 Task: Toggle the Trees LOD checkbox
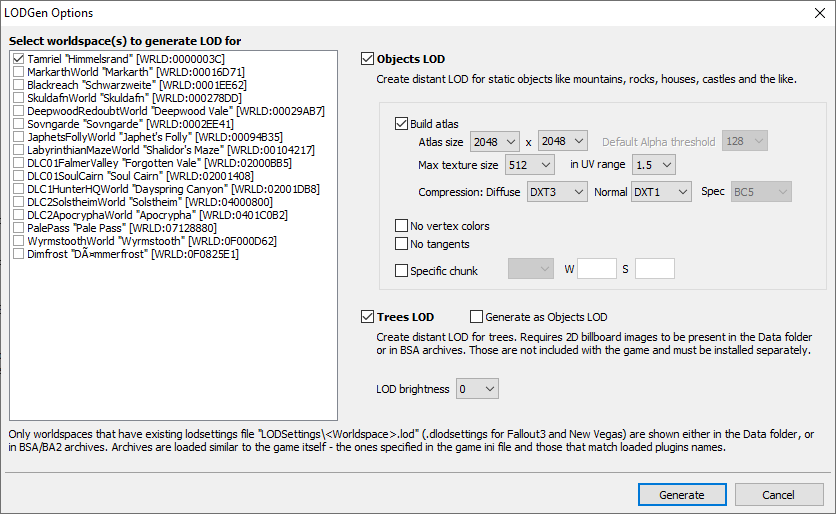(x=367, y=317)
